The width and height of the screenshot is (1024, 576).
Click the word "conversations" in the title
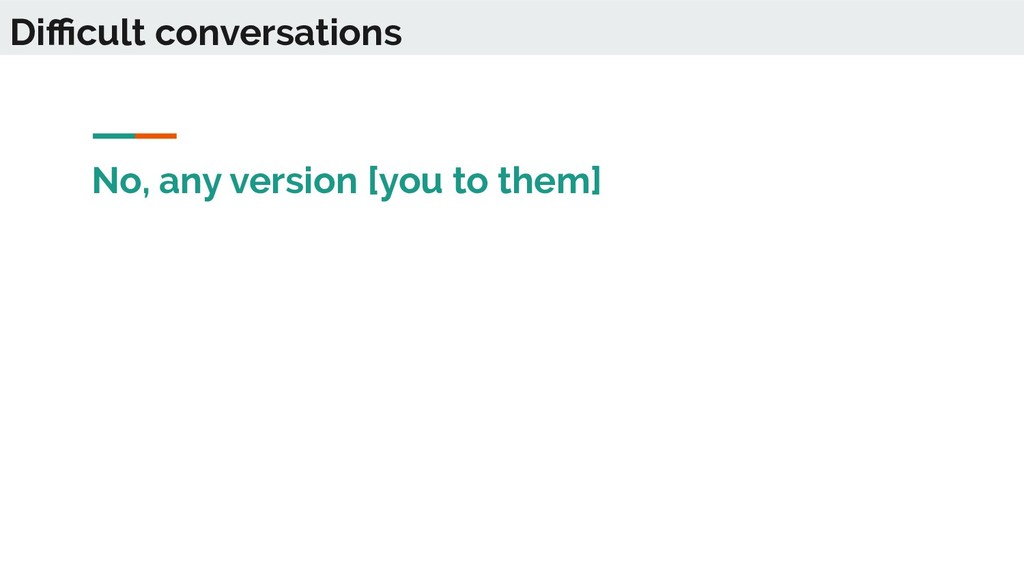(x=278, y=33)
